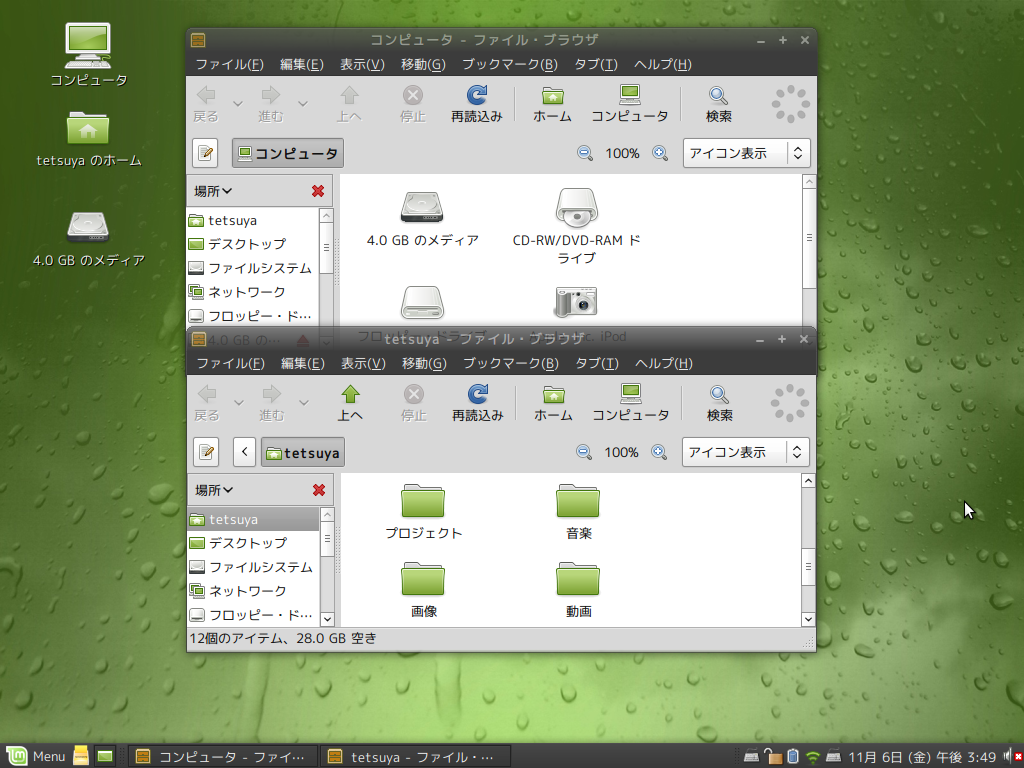Toggle text location entry in the コンピュータ window
This screenshot has width=1024, height=768.
pyautogui.click(x=206, y=153)
